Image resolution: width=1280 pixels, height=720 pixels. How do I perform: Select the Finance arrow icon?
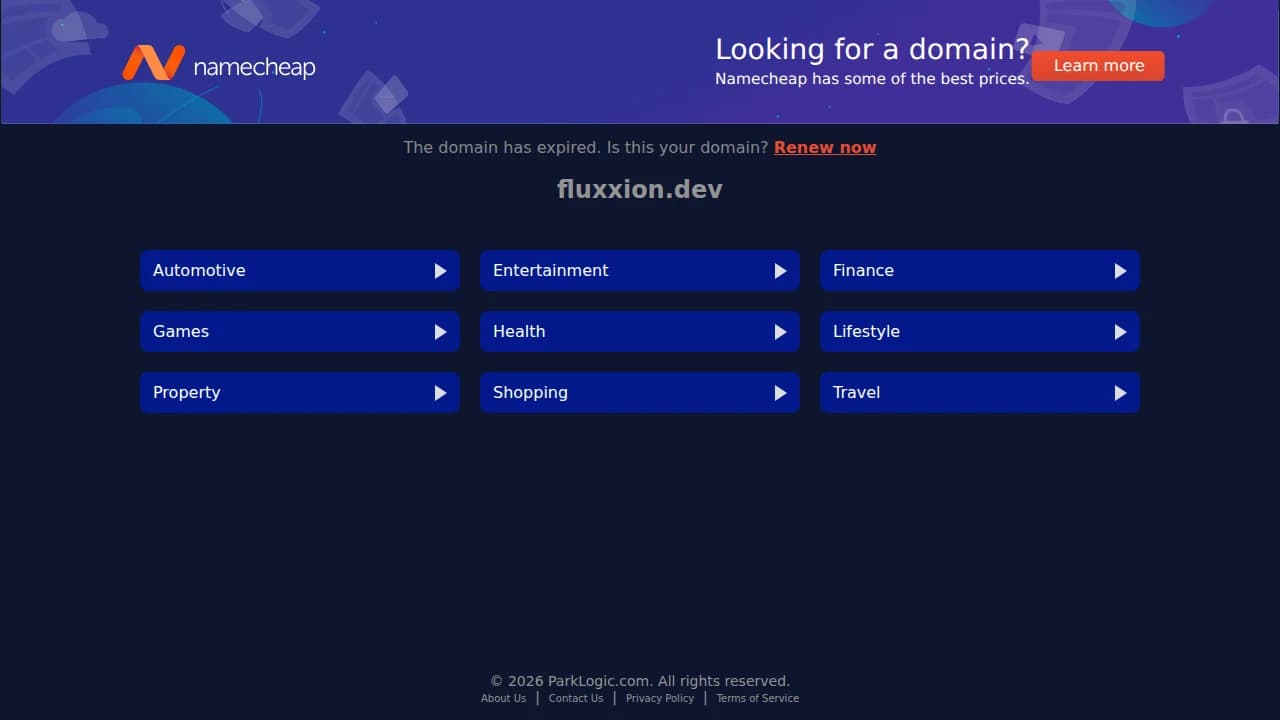click(x=1120, y=270)
